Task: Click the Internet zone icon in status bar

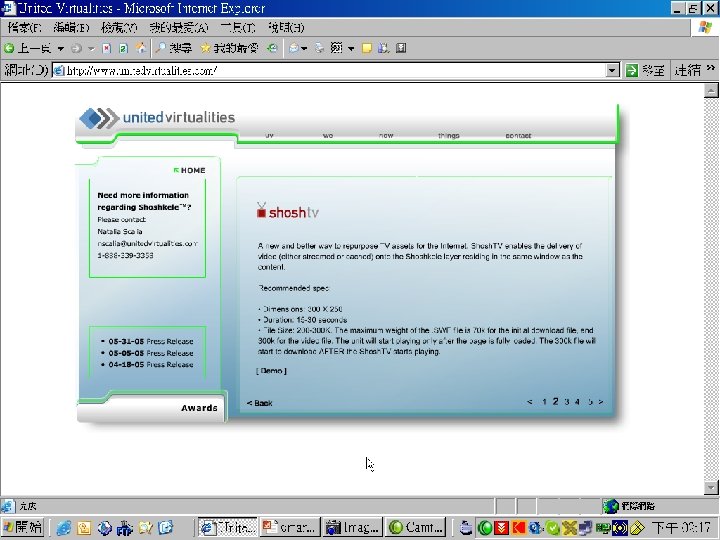Action: click(611, 506)
